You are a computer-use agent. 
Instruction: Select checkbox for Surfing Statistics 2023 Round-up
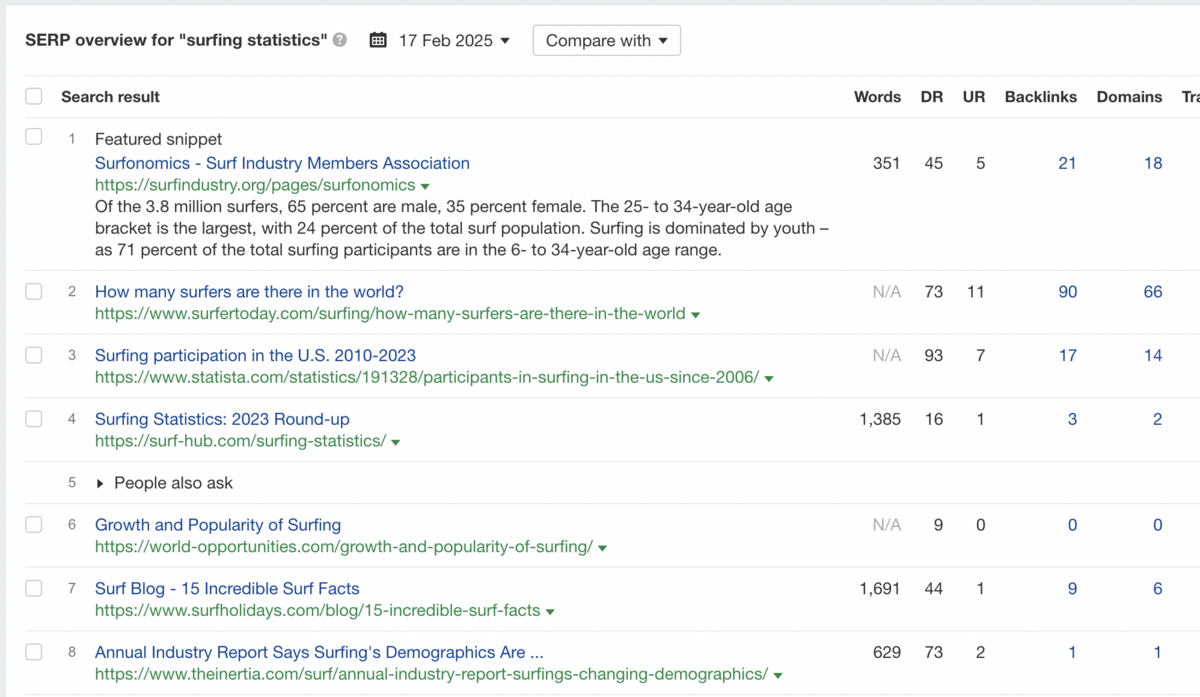34,419
